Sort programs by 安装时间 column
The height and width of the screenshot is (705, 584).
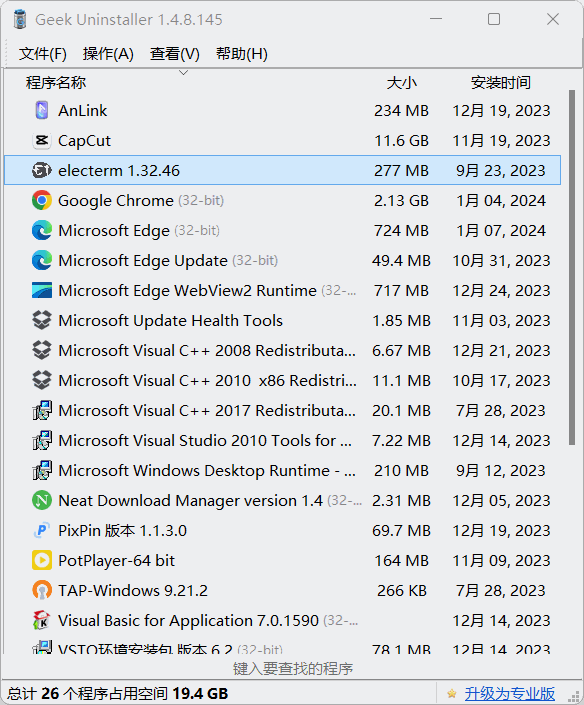pyautogui.click(x=500, y=83)
